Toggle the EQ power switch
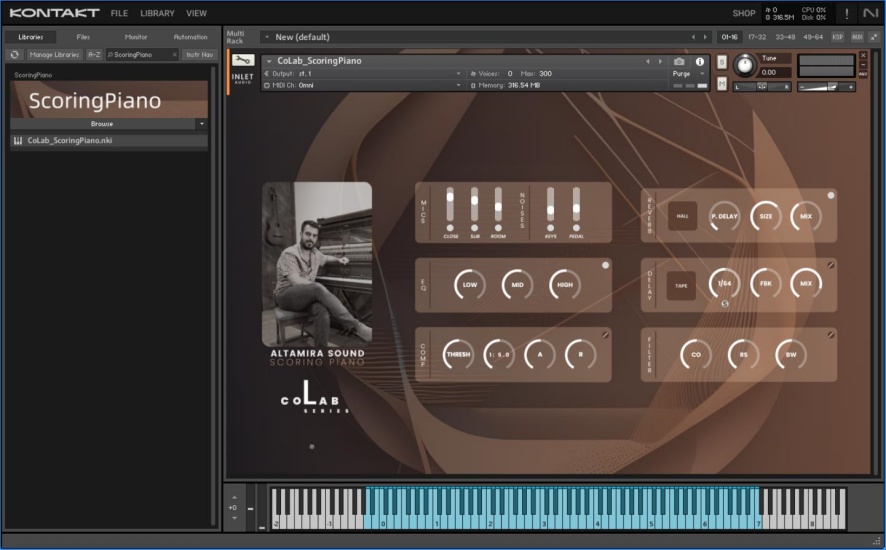 [605, 266]
